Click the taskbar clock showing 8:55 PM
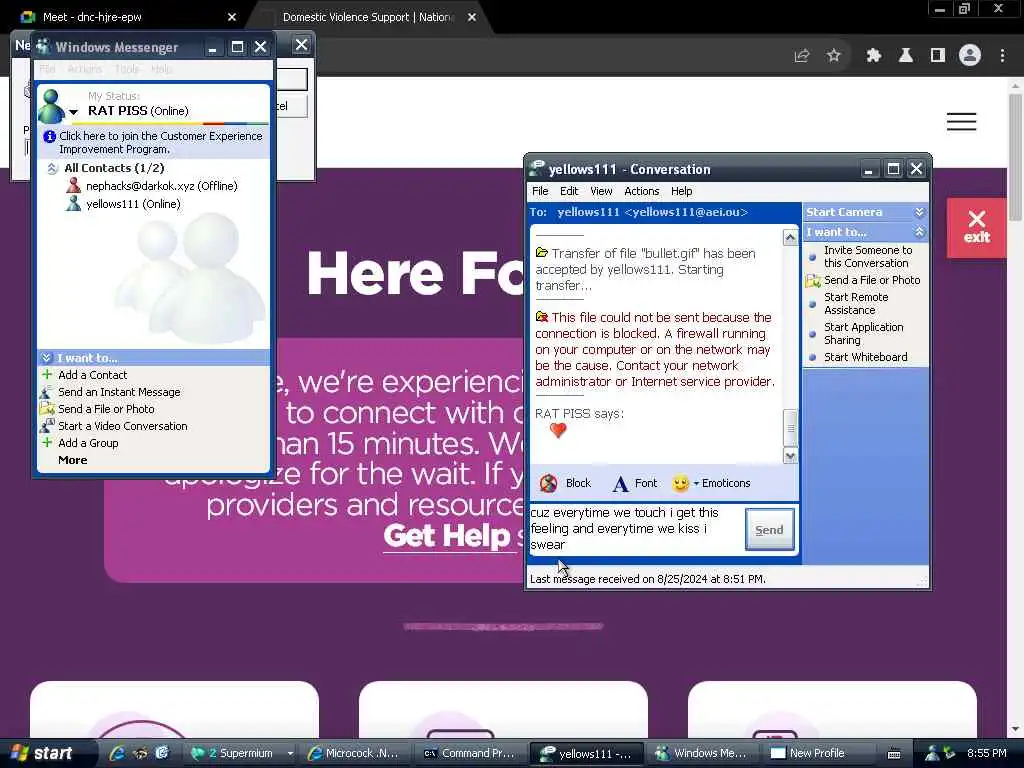 coord(987,753)
